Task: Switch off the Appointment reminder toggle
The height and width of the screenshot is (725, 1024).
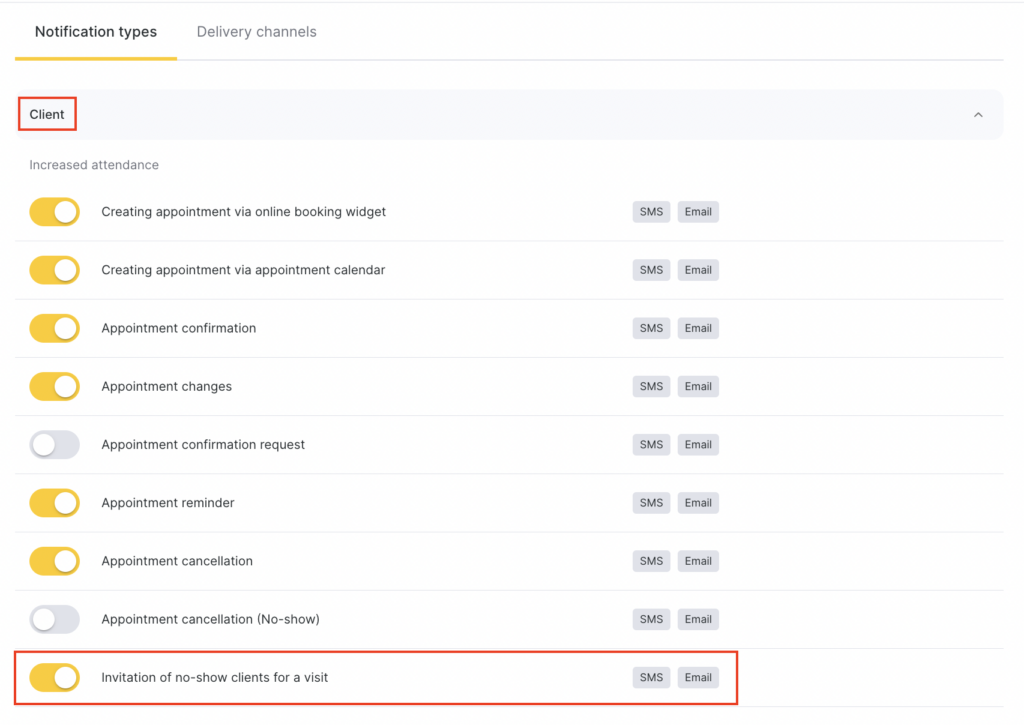Action: 55,503
